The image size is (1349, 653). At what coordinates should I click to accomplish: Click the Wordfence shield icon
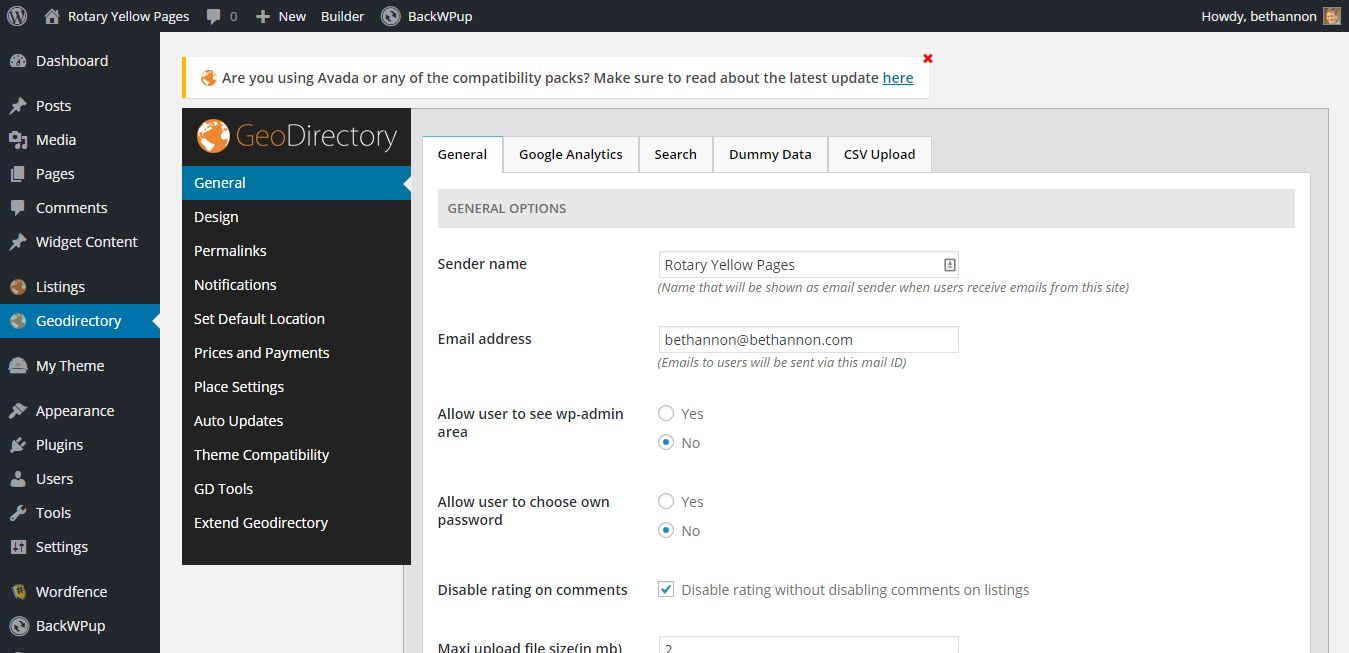(x=18, y=592)
